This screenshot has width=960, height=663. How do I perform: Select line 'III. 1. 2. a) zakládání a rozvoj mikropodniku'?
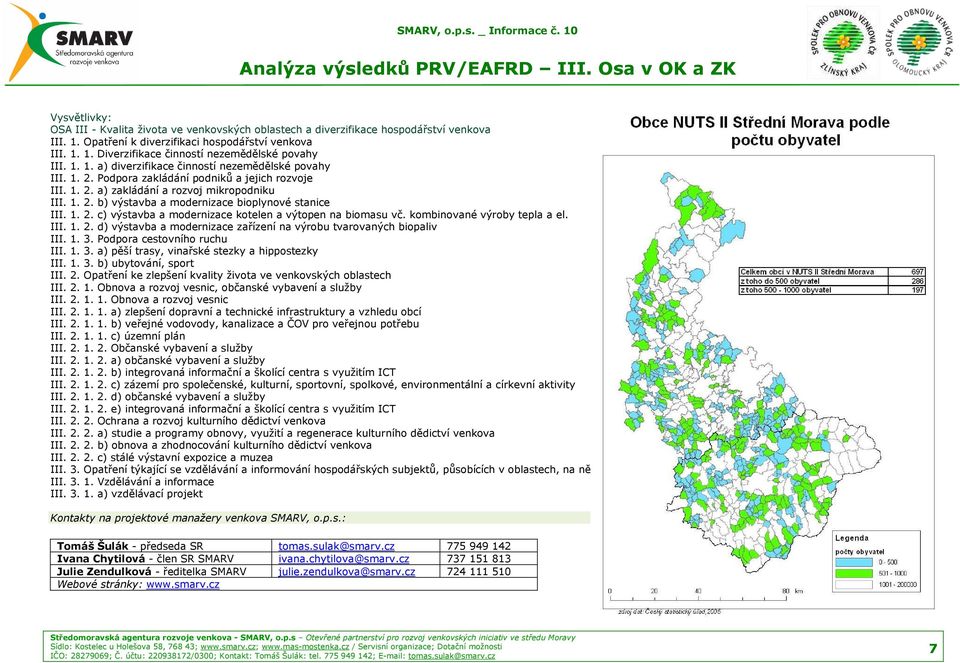pos(162,190)
